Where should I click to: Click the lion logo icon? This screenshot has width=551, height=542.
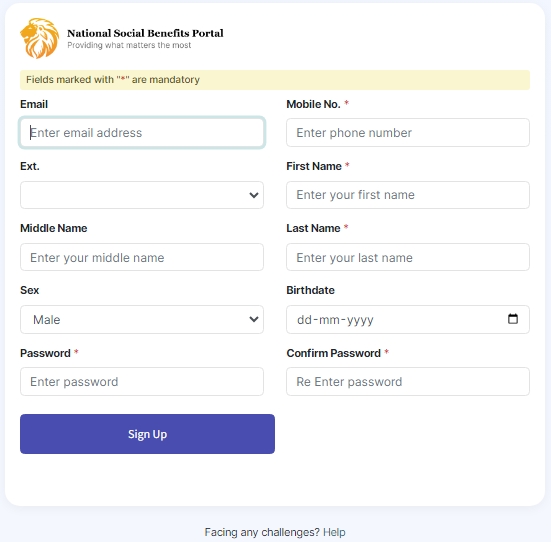[39, 38]
